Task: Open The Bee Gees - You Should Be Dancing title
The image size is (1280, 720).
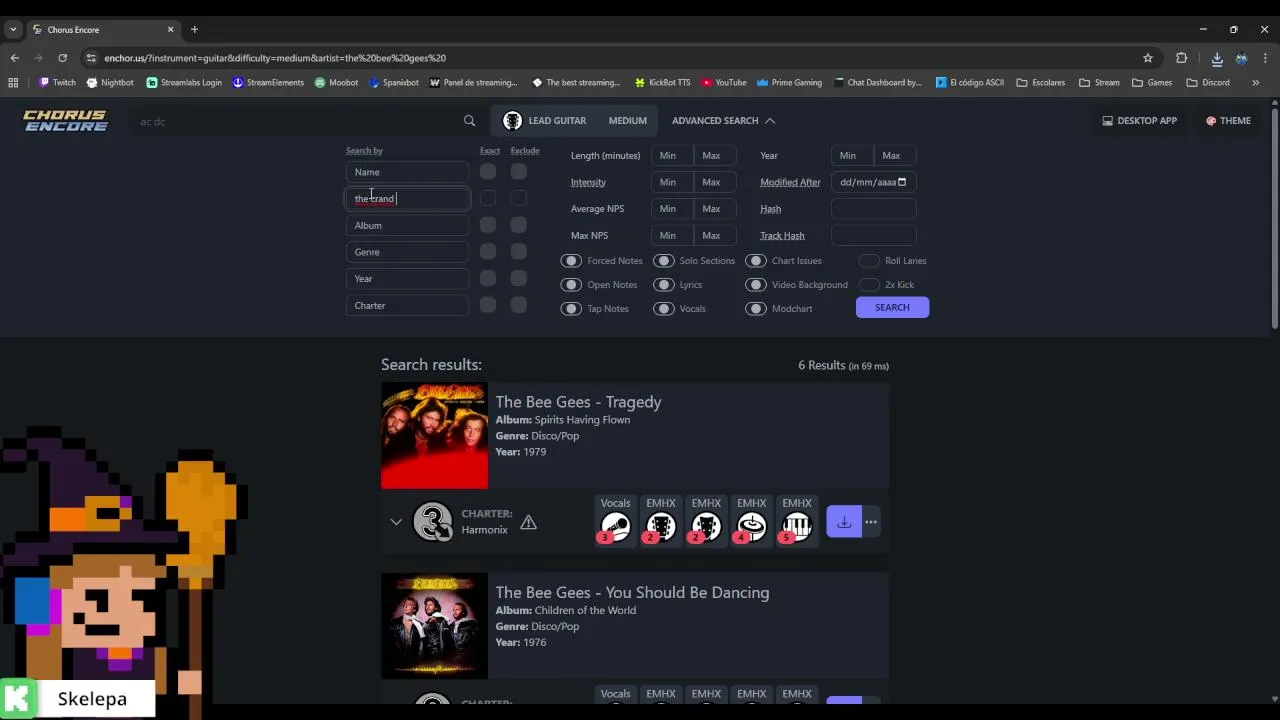Action: (x=632, y=593)
